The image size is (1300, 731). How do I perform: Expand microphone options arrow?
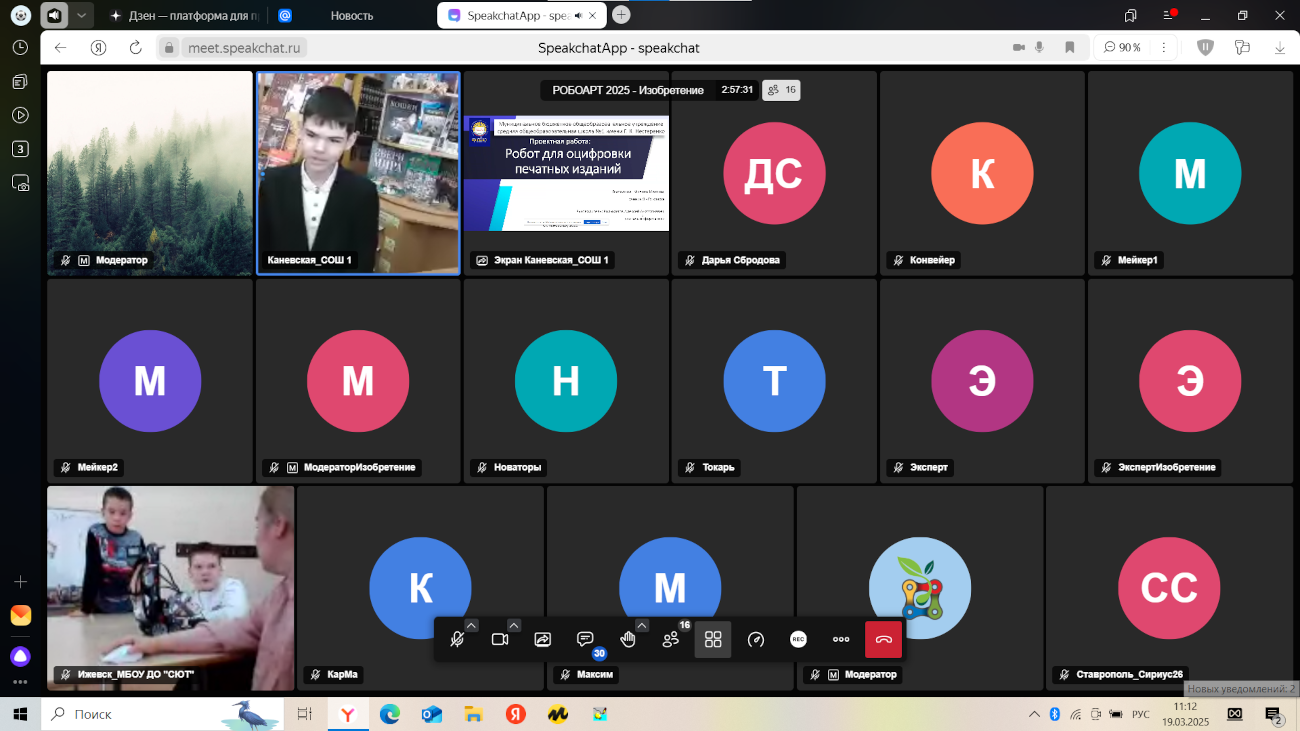[471, 626]
